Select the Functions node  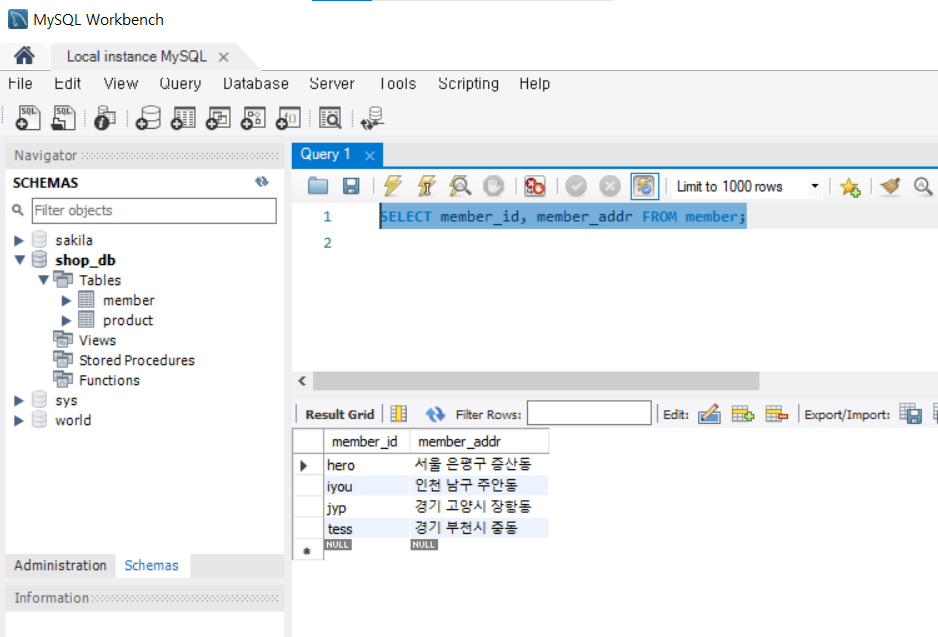pos(109,380)
